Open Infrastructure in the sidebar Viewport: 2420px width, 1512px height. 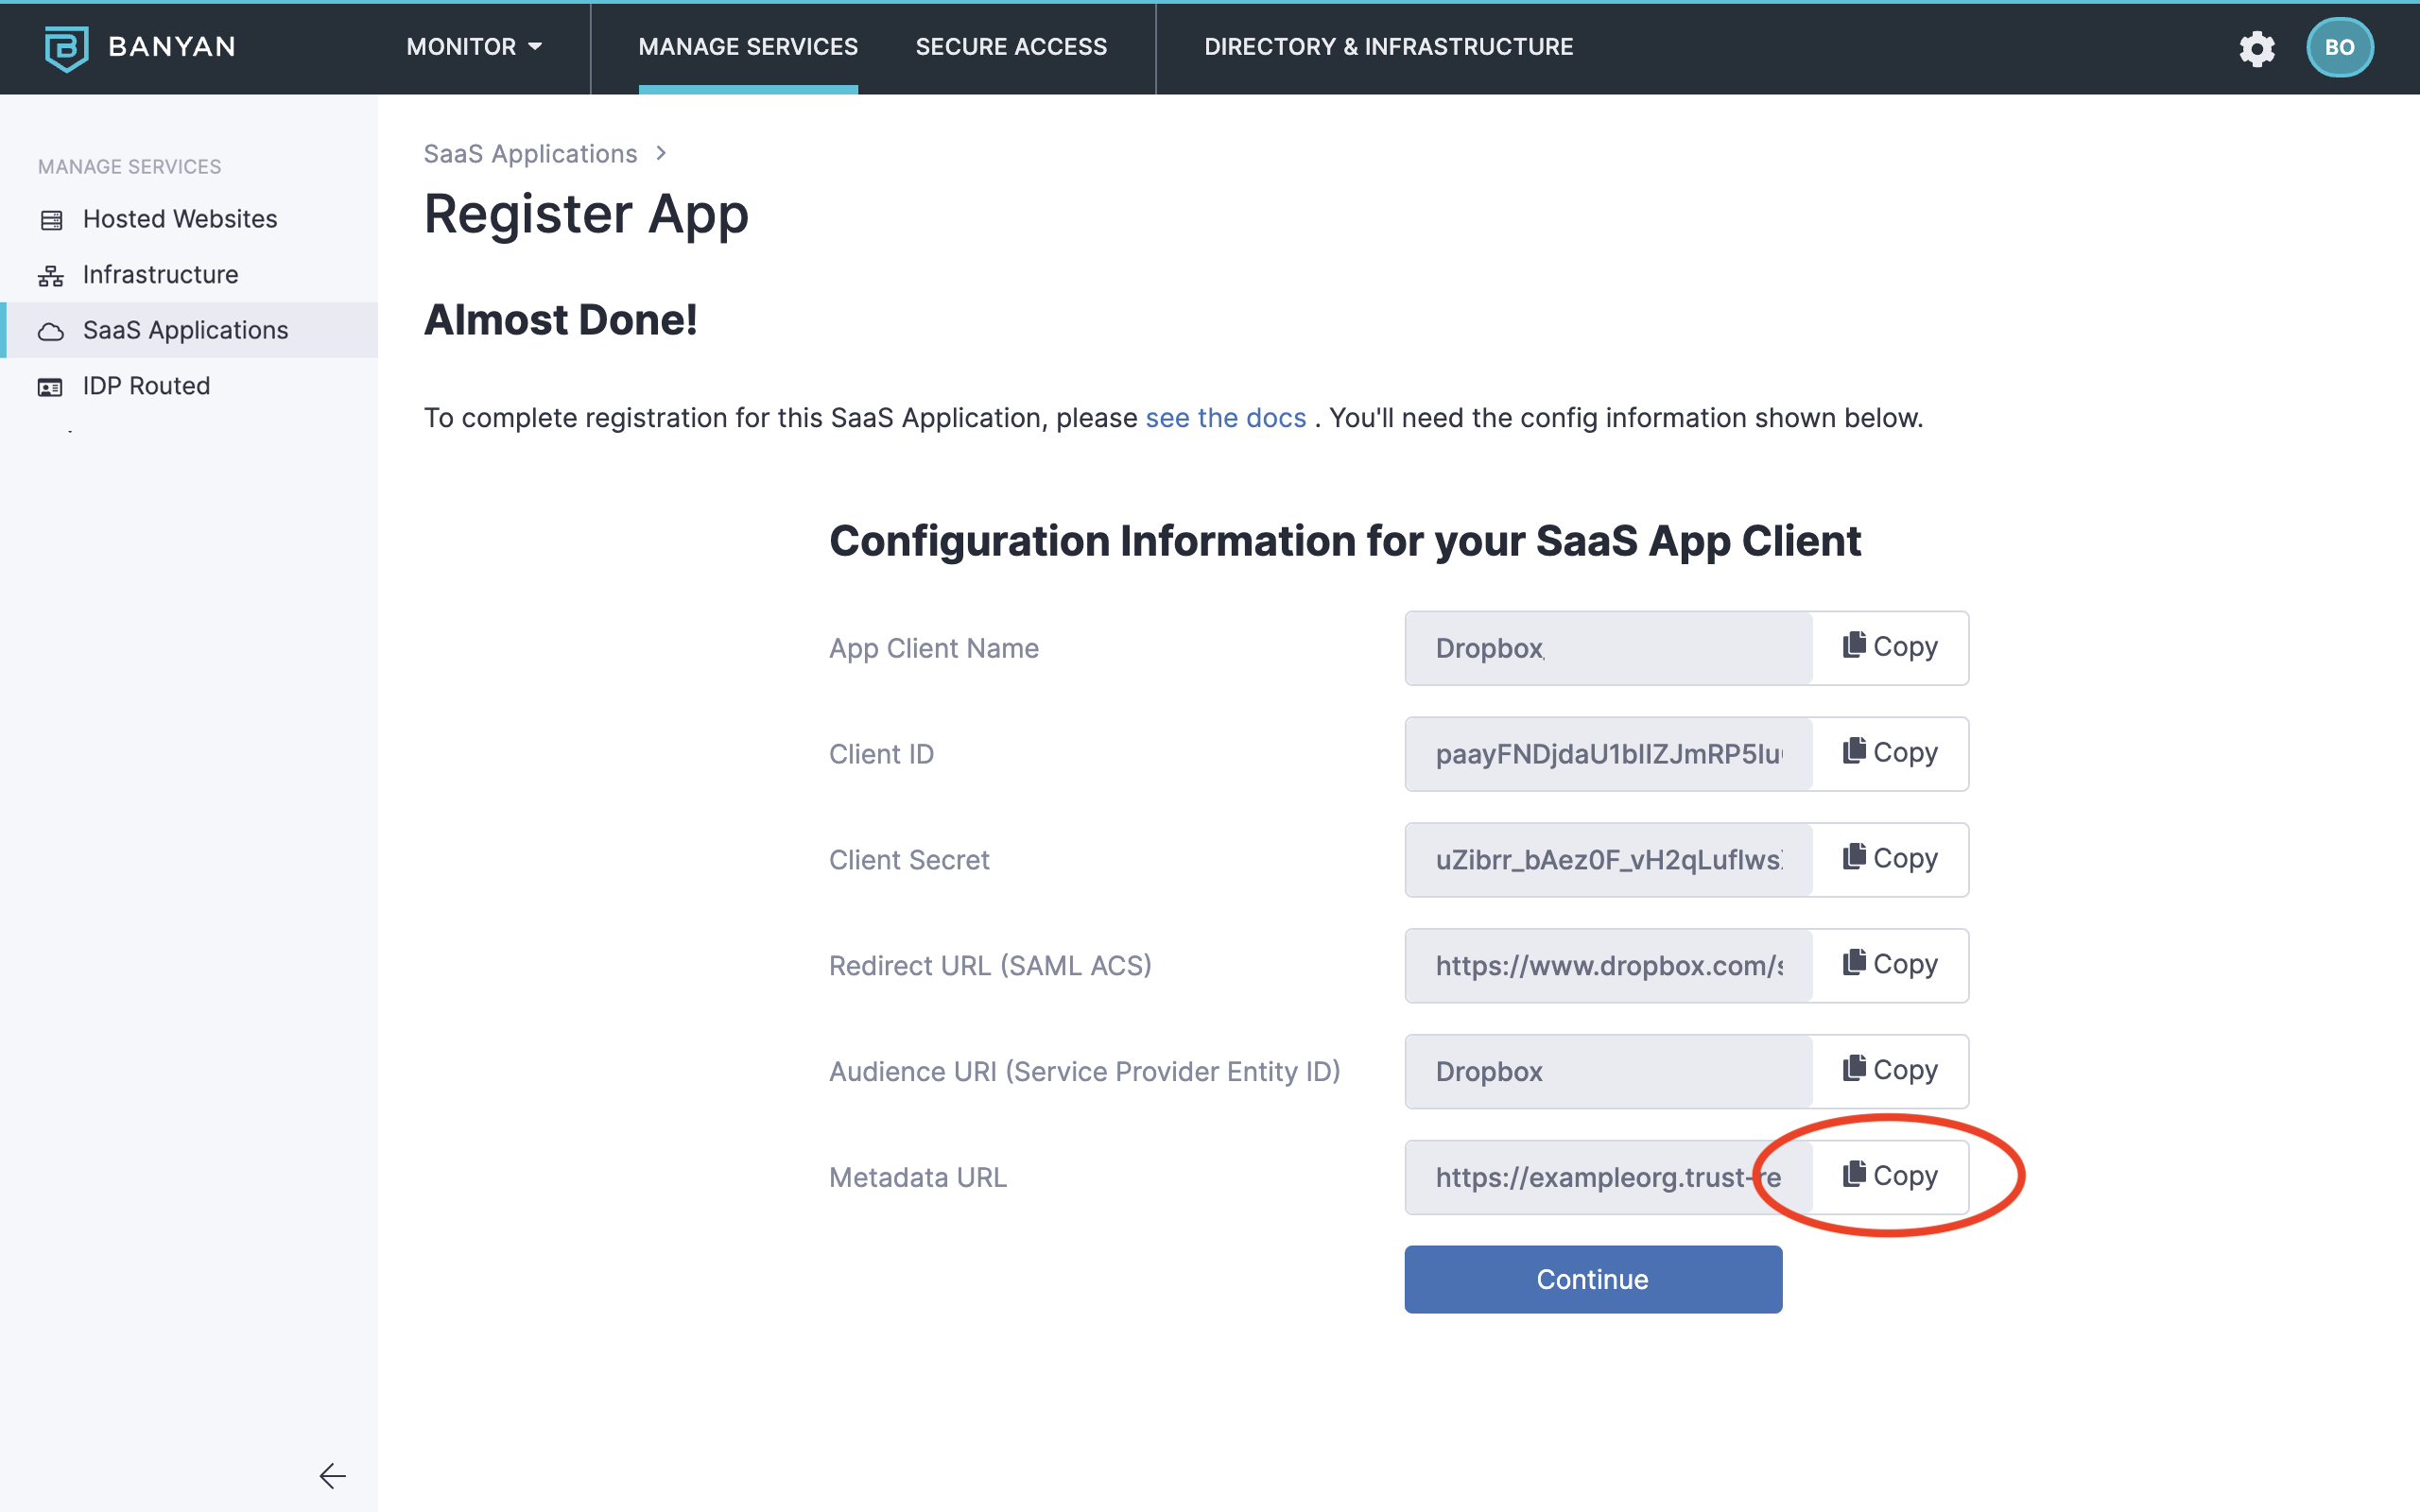160,274
